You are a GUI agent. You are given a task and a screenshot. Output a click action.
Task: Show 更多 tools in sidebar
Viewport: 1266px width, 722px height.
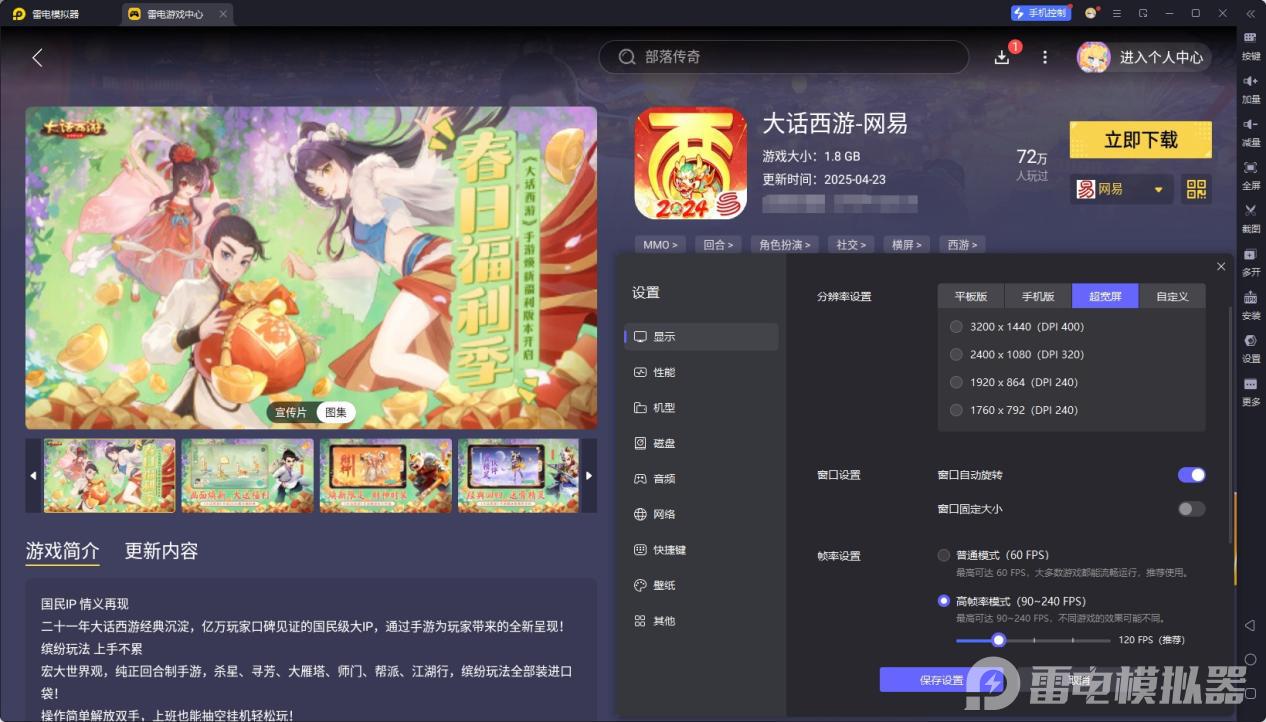(1251, 391)
